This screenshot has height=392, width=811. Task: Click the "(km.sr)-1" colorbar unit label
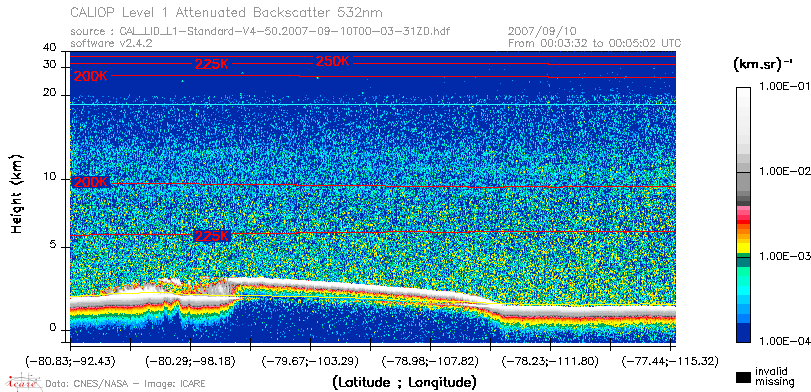coord(762,65)
